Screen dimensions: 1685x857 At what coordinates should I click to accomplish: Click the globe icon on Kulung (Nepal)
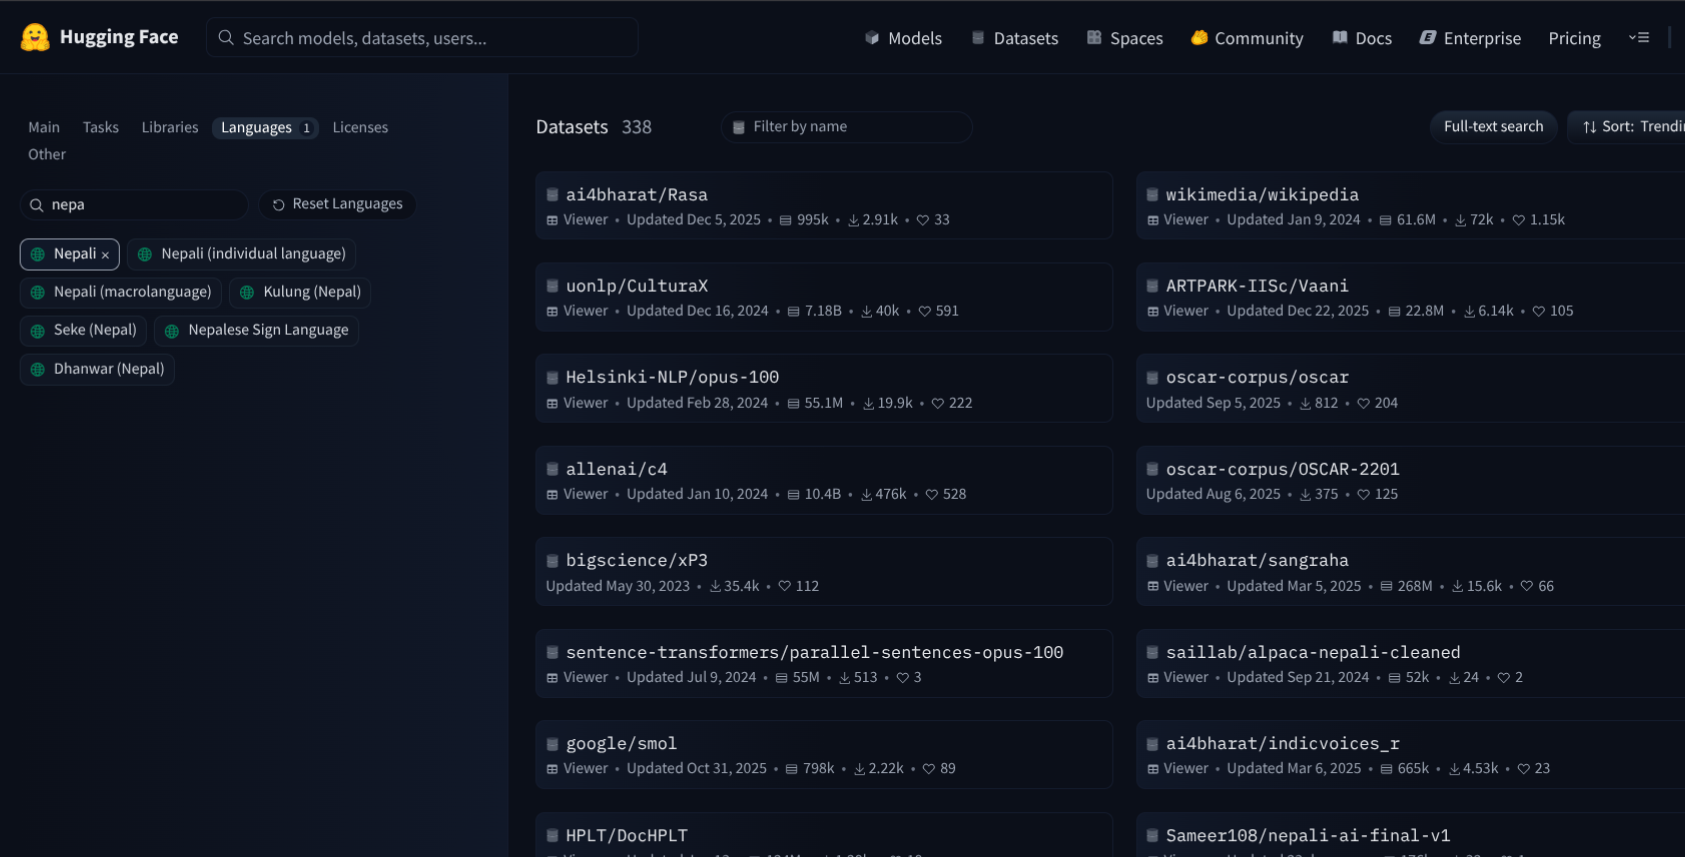tap(247, 292)
